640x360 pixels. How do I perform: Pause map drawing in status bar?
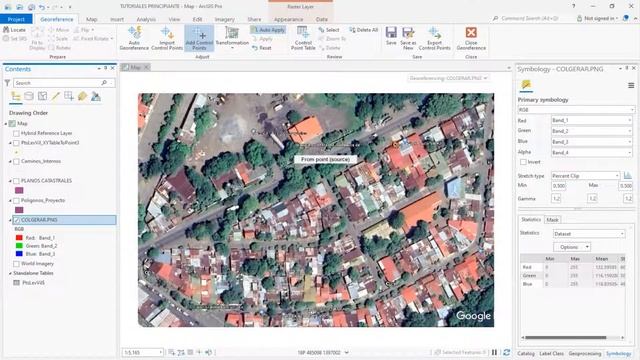[494, 352]
